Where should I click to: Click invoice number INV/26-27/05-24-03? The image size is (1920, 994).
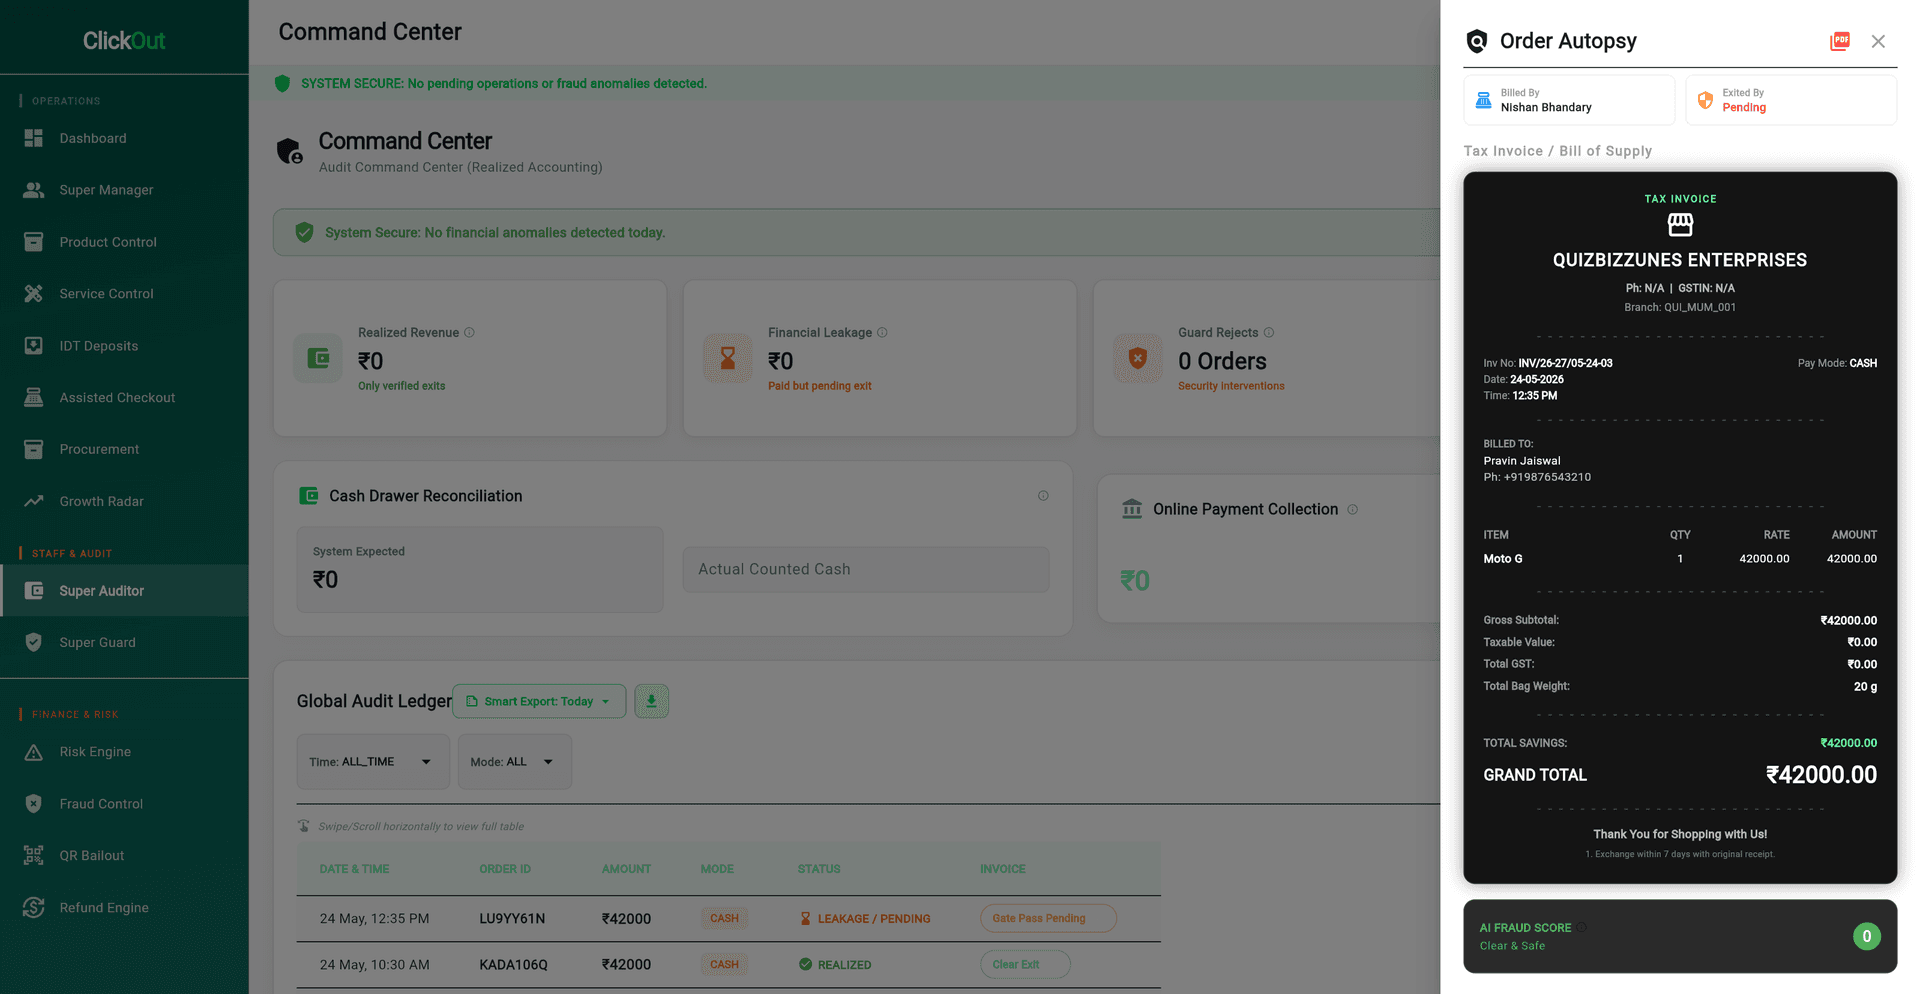pos(1565,364)
